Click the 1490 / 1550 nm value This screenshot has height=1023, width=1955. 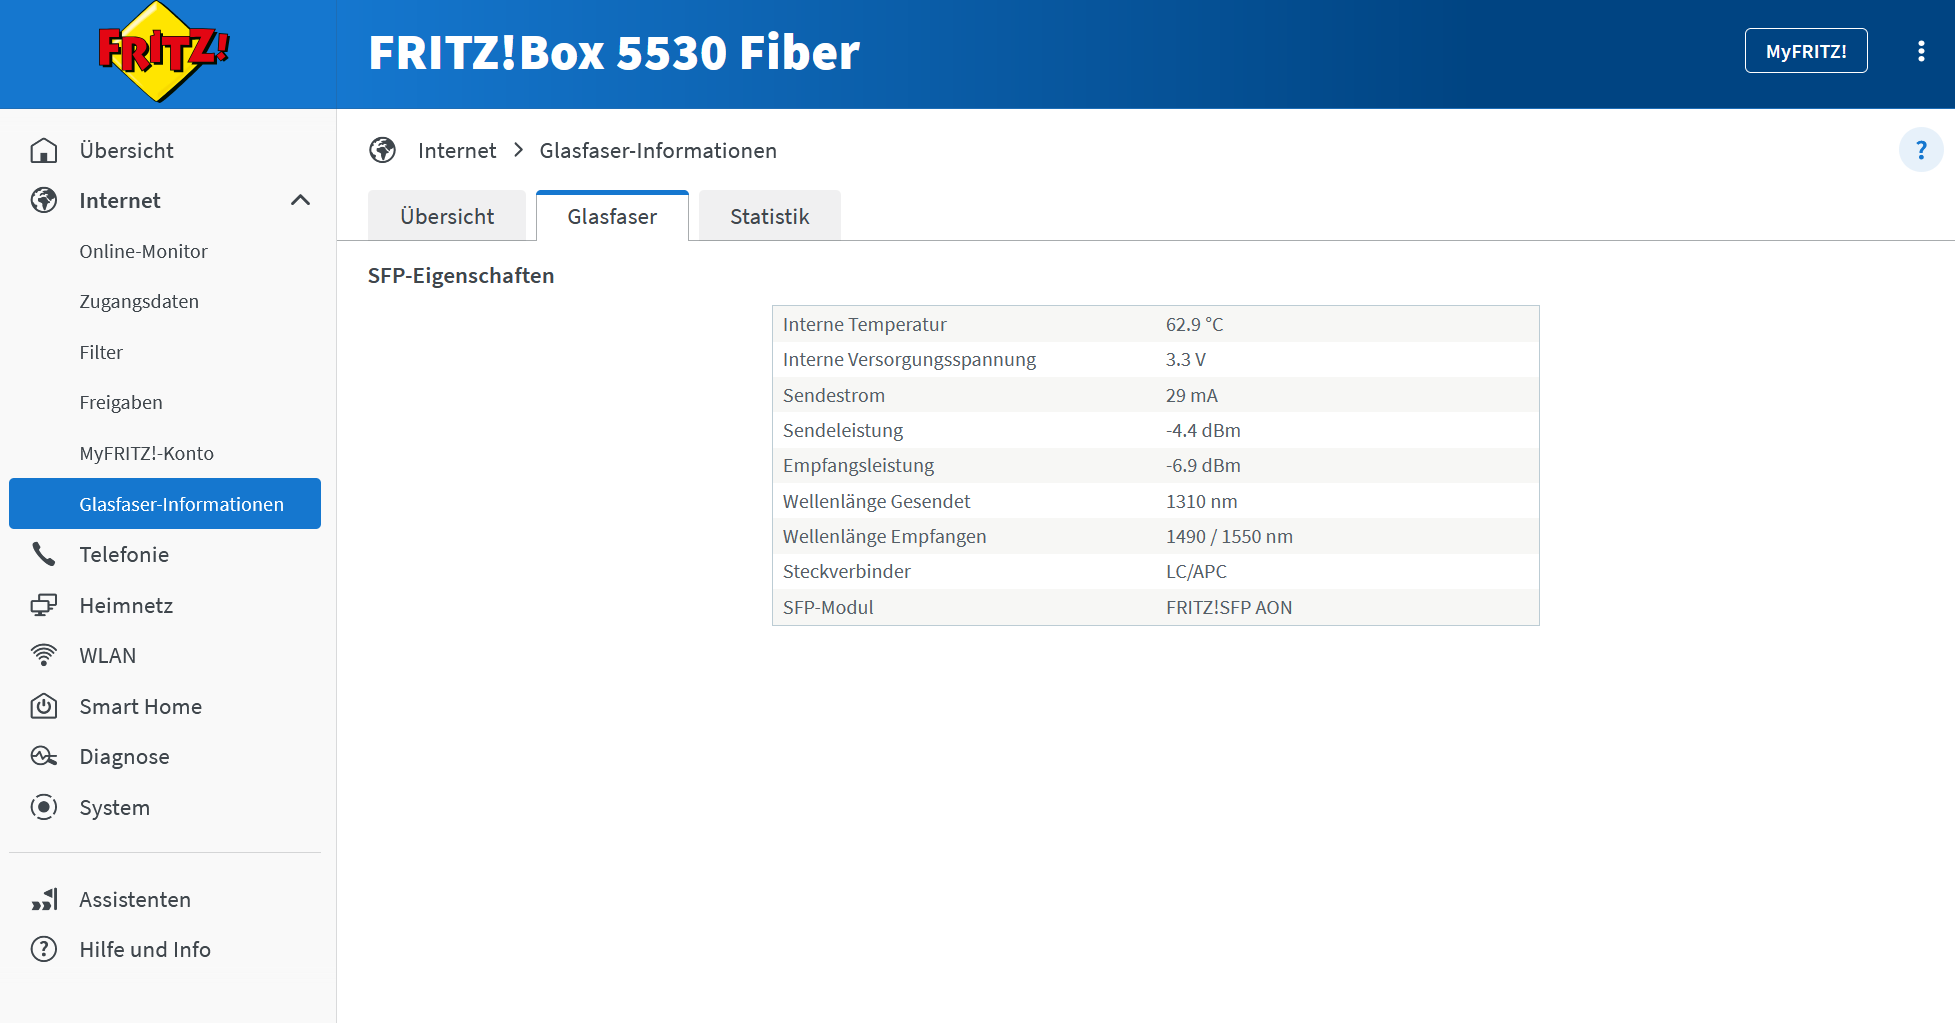coord(1229,536)
